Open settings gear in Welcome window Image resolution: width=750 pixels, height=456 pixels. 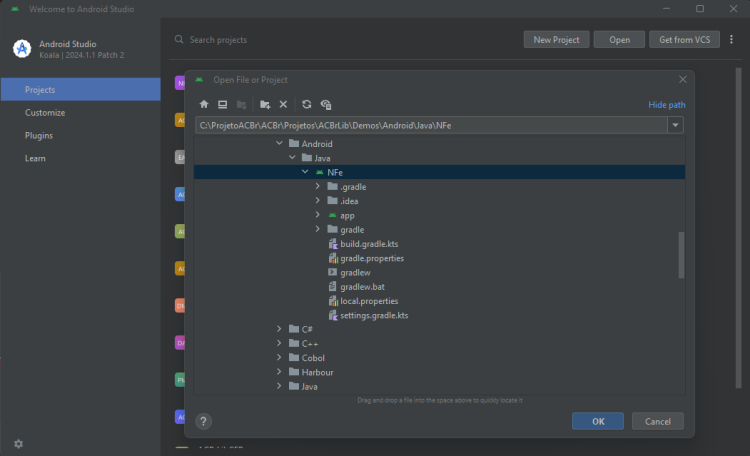pos(19,444)
